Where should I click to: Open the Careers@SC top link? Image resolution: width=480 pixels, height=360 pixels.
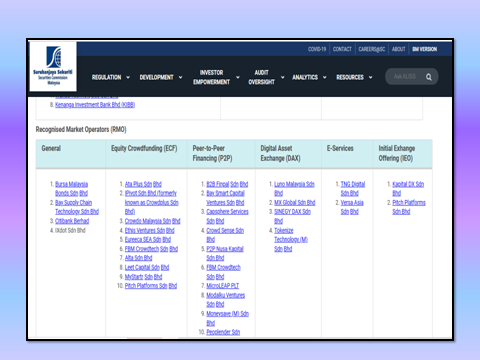tap(372, 49)
